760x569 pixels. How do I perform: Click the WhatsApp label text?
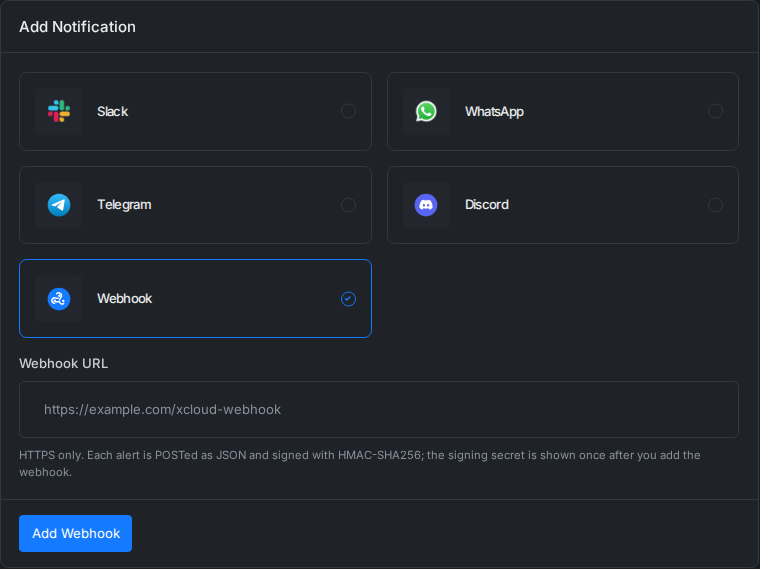pyautogui.click(x=494, y=111)
